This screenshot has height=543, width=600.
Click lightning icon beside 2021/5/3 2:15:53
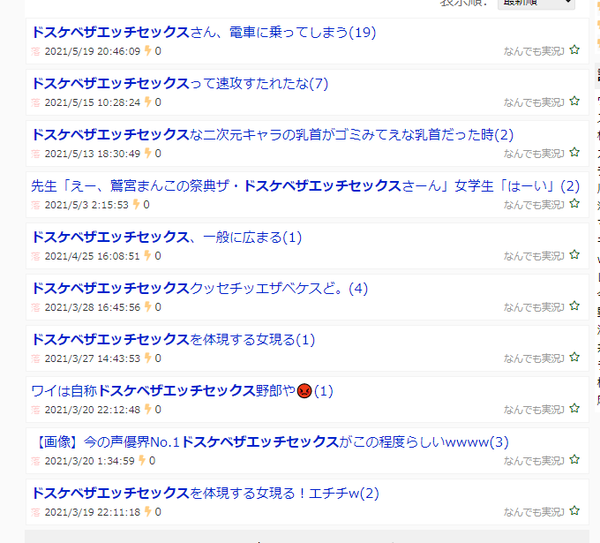click(136, 205)
